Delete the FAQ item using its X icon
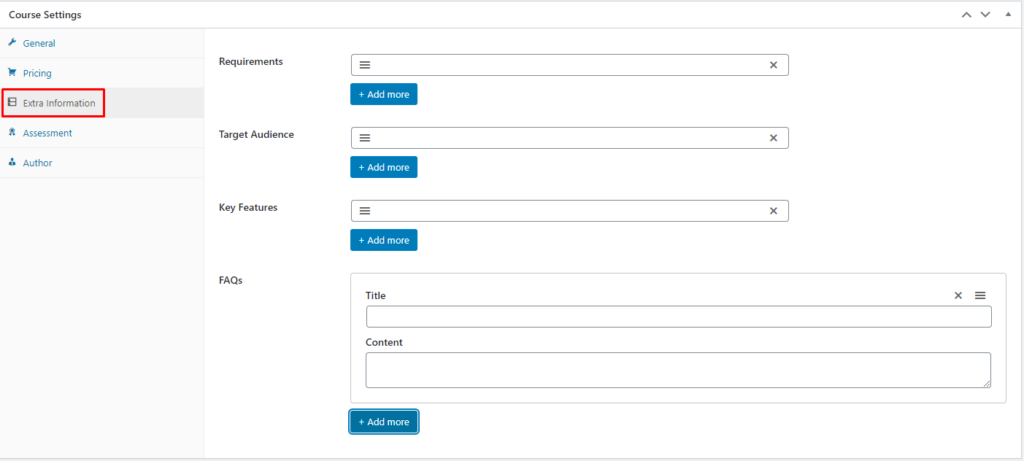Viewport: 1024px width, 461px height. pos(958,296)
